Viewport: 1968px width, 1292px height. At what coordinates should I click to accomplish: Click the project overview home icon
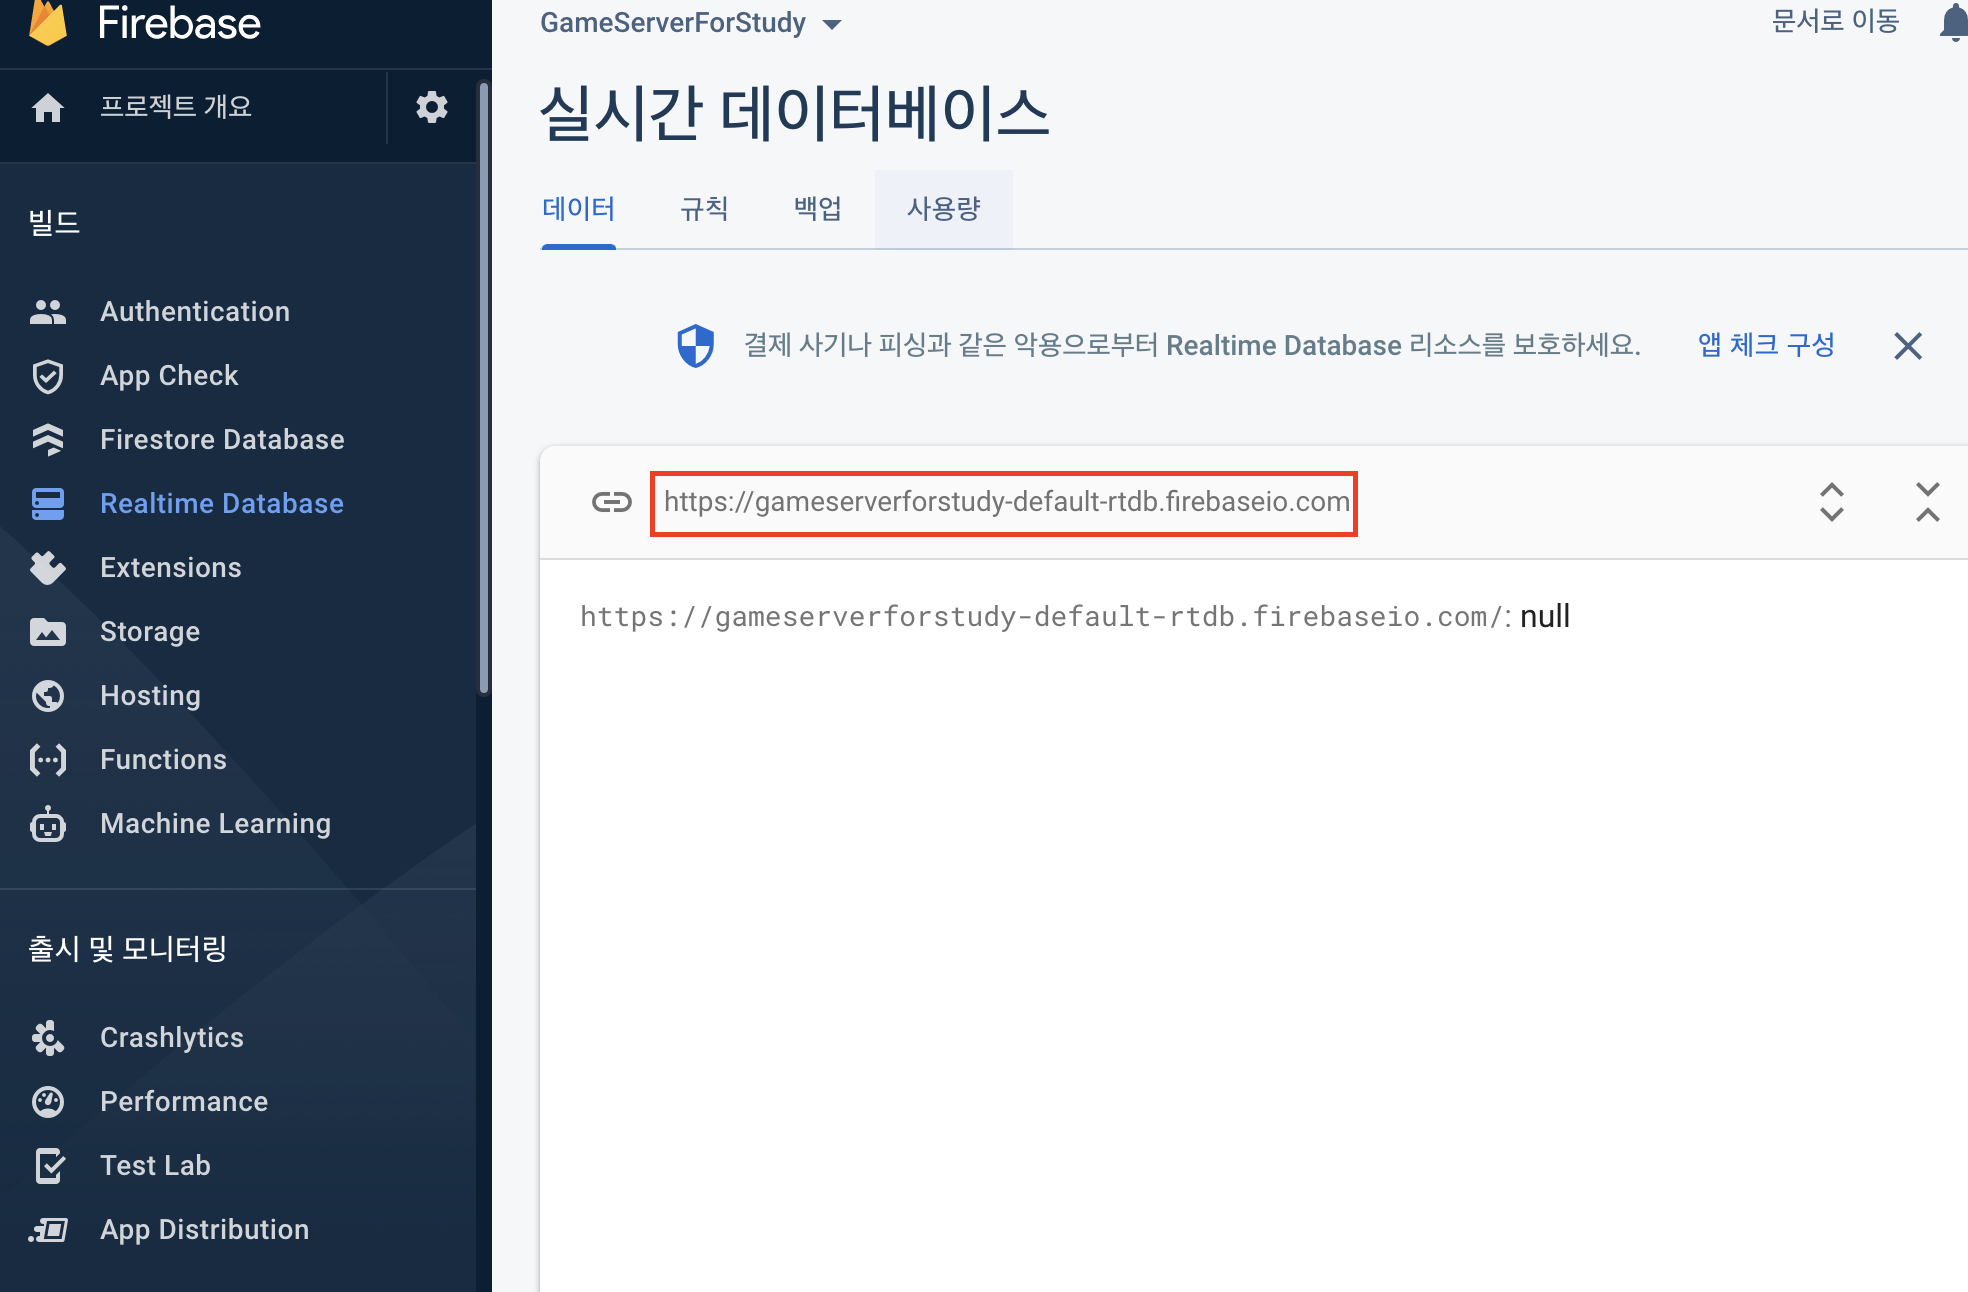click(x=48, y=107)
